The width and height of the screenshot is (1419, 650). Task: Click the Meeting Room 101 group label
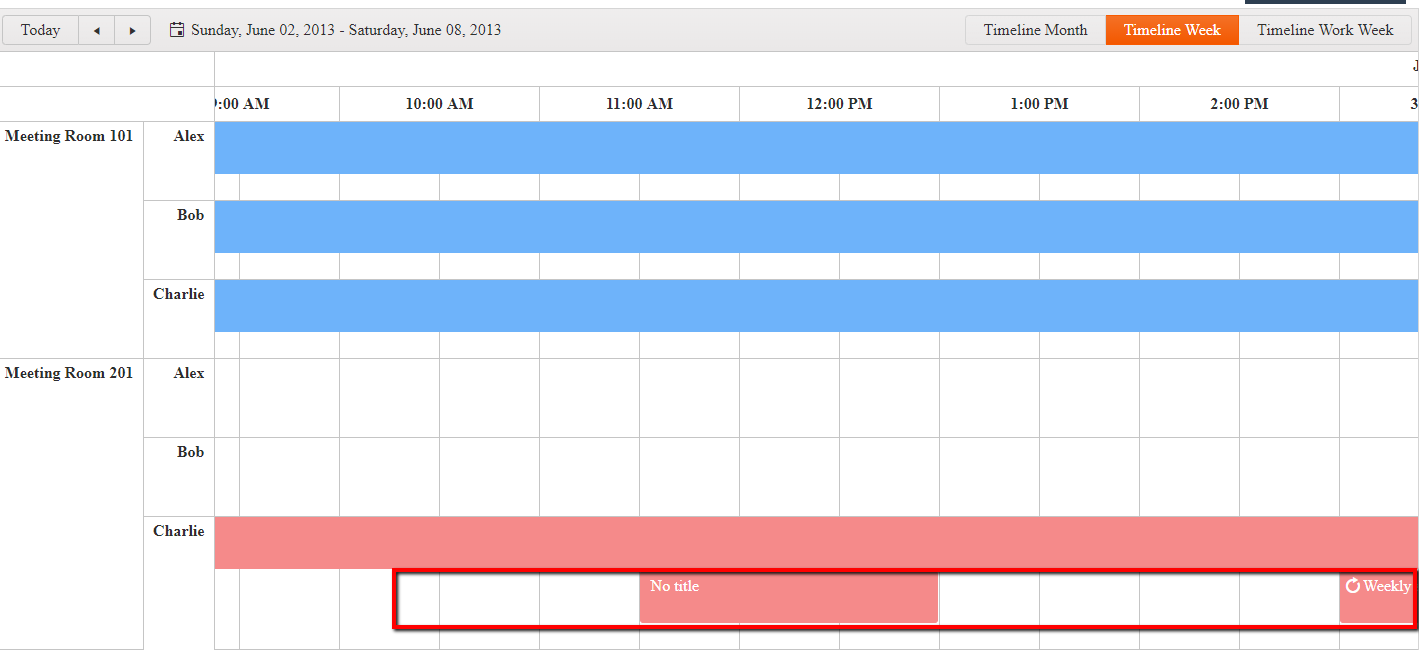pyautogui.click(x=69, y=136)
